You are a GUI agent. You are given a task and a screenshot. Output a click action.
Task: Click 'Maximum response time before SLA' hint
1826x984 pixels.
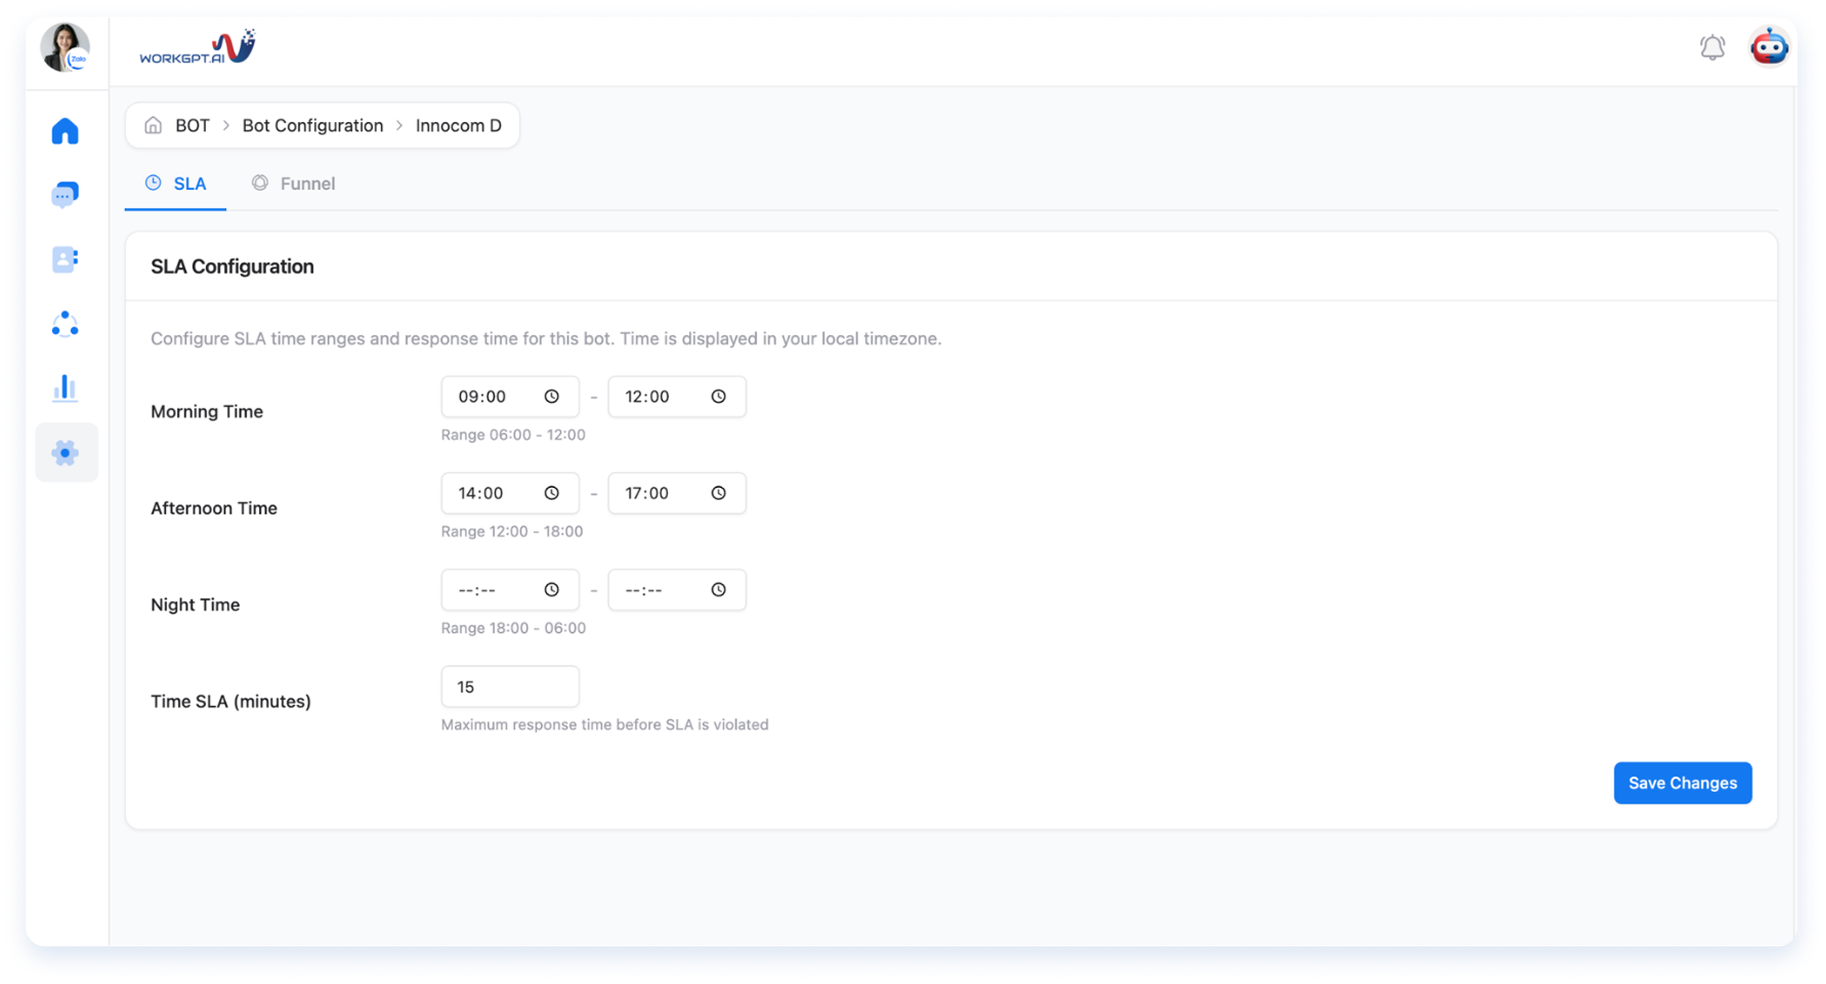coord(605,725)
